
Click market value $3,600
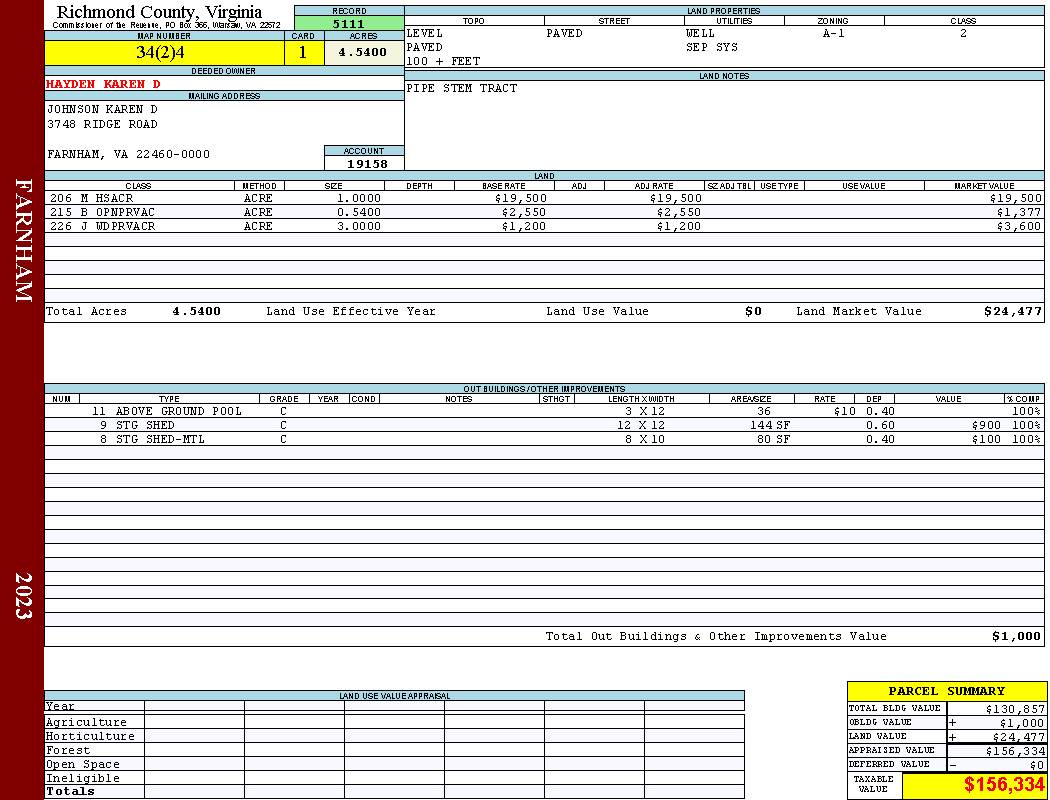(1019, 226)
